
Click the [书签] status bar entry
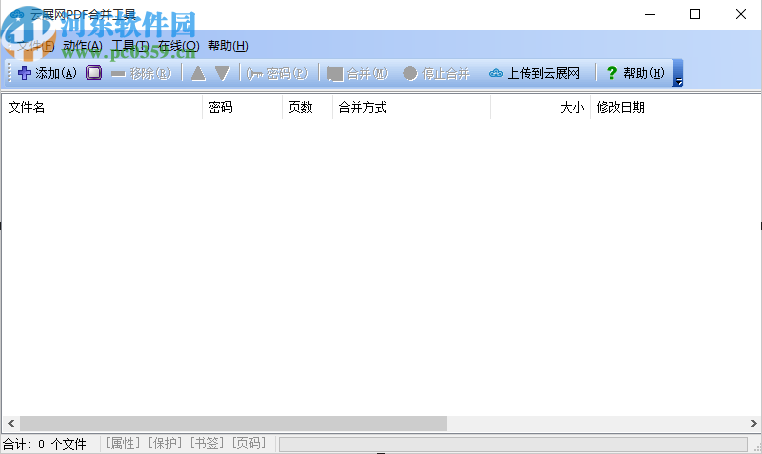pos(207,443)
